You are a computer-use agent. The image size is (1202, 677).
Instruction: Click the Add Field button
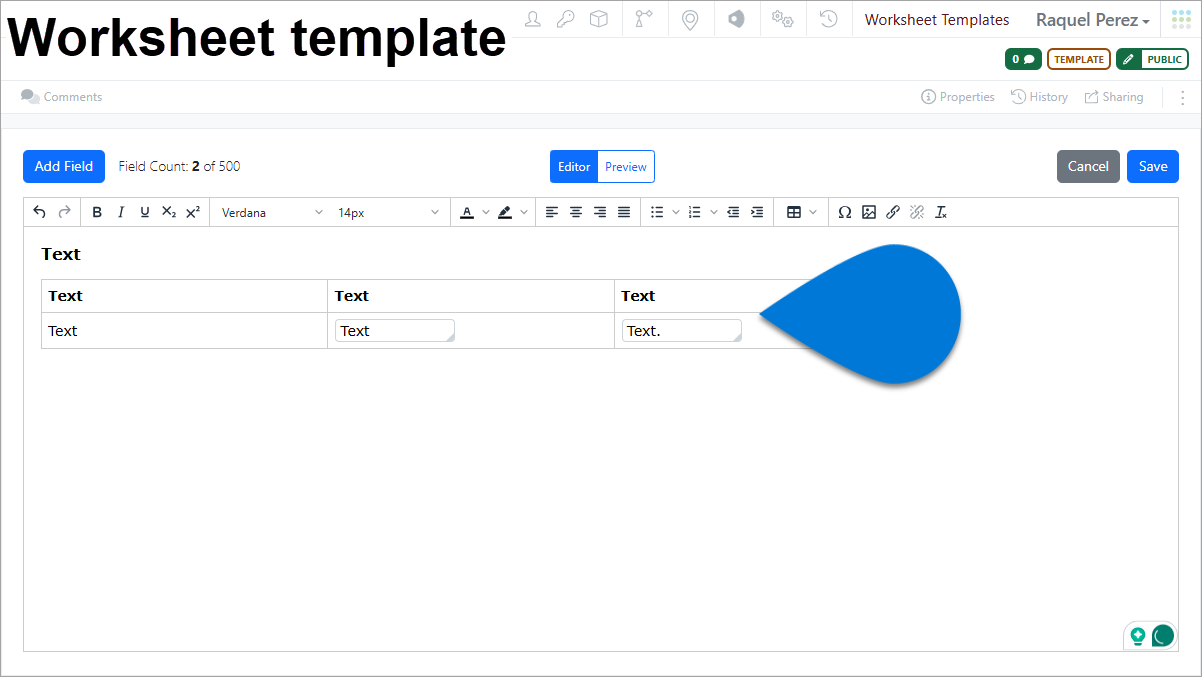pyautogui.click(x=64, y=166)
